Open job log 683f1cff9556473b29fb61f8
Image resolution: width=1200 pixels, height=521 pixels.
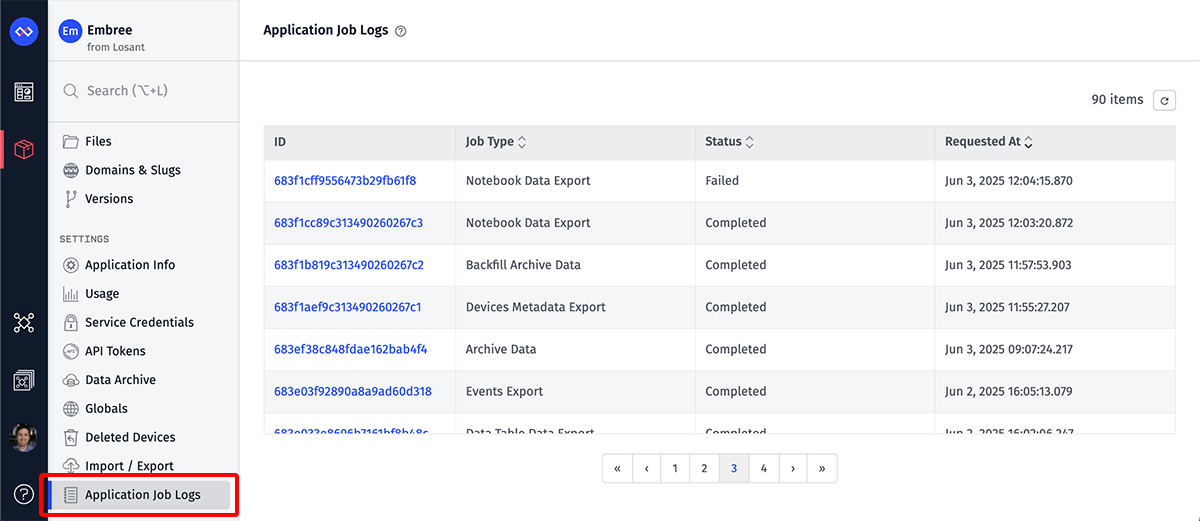coord(345,181)
